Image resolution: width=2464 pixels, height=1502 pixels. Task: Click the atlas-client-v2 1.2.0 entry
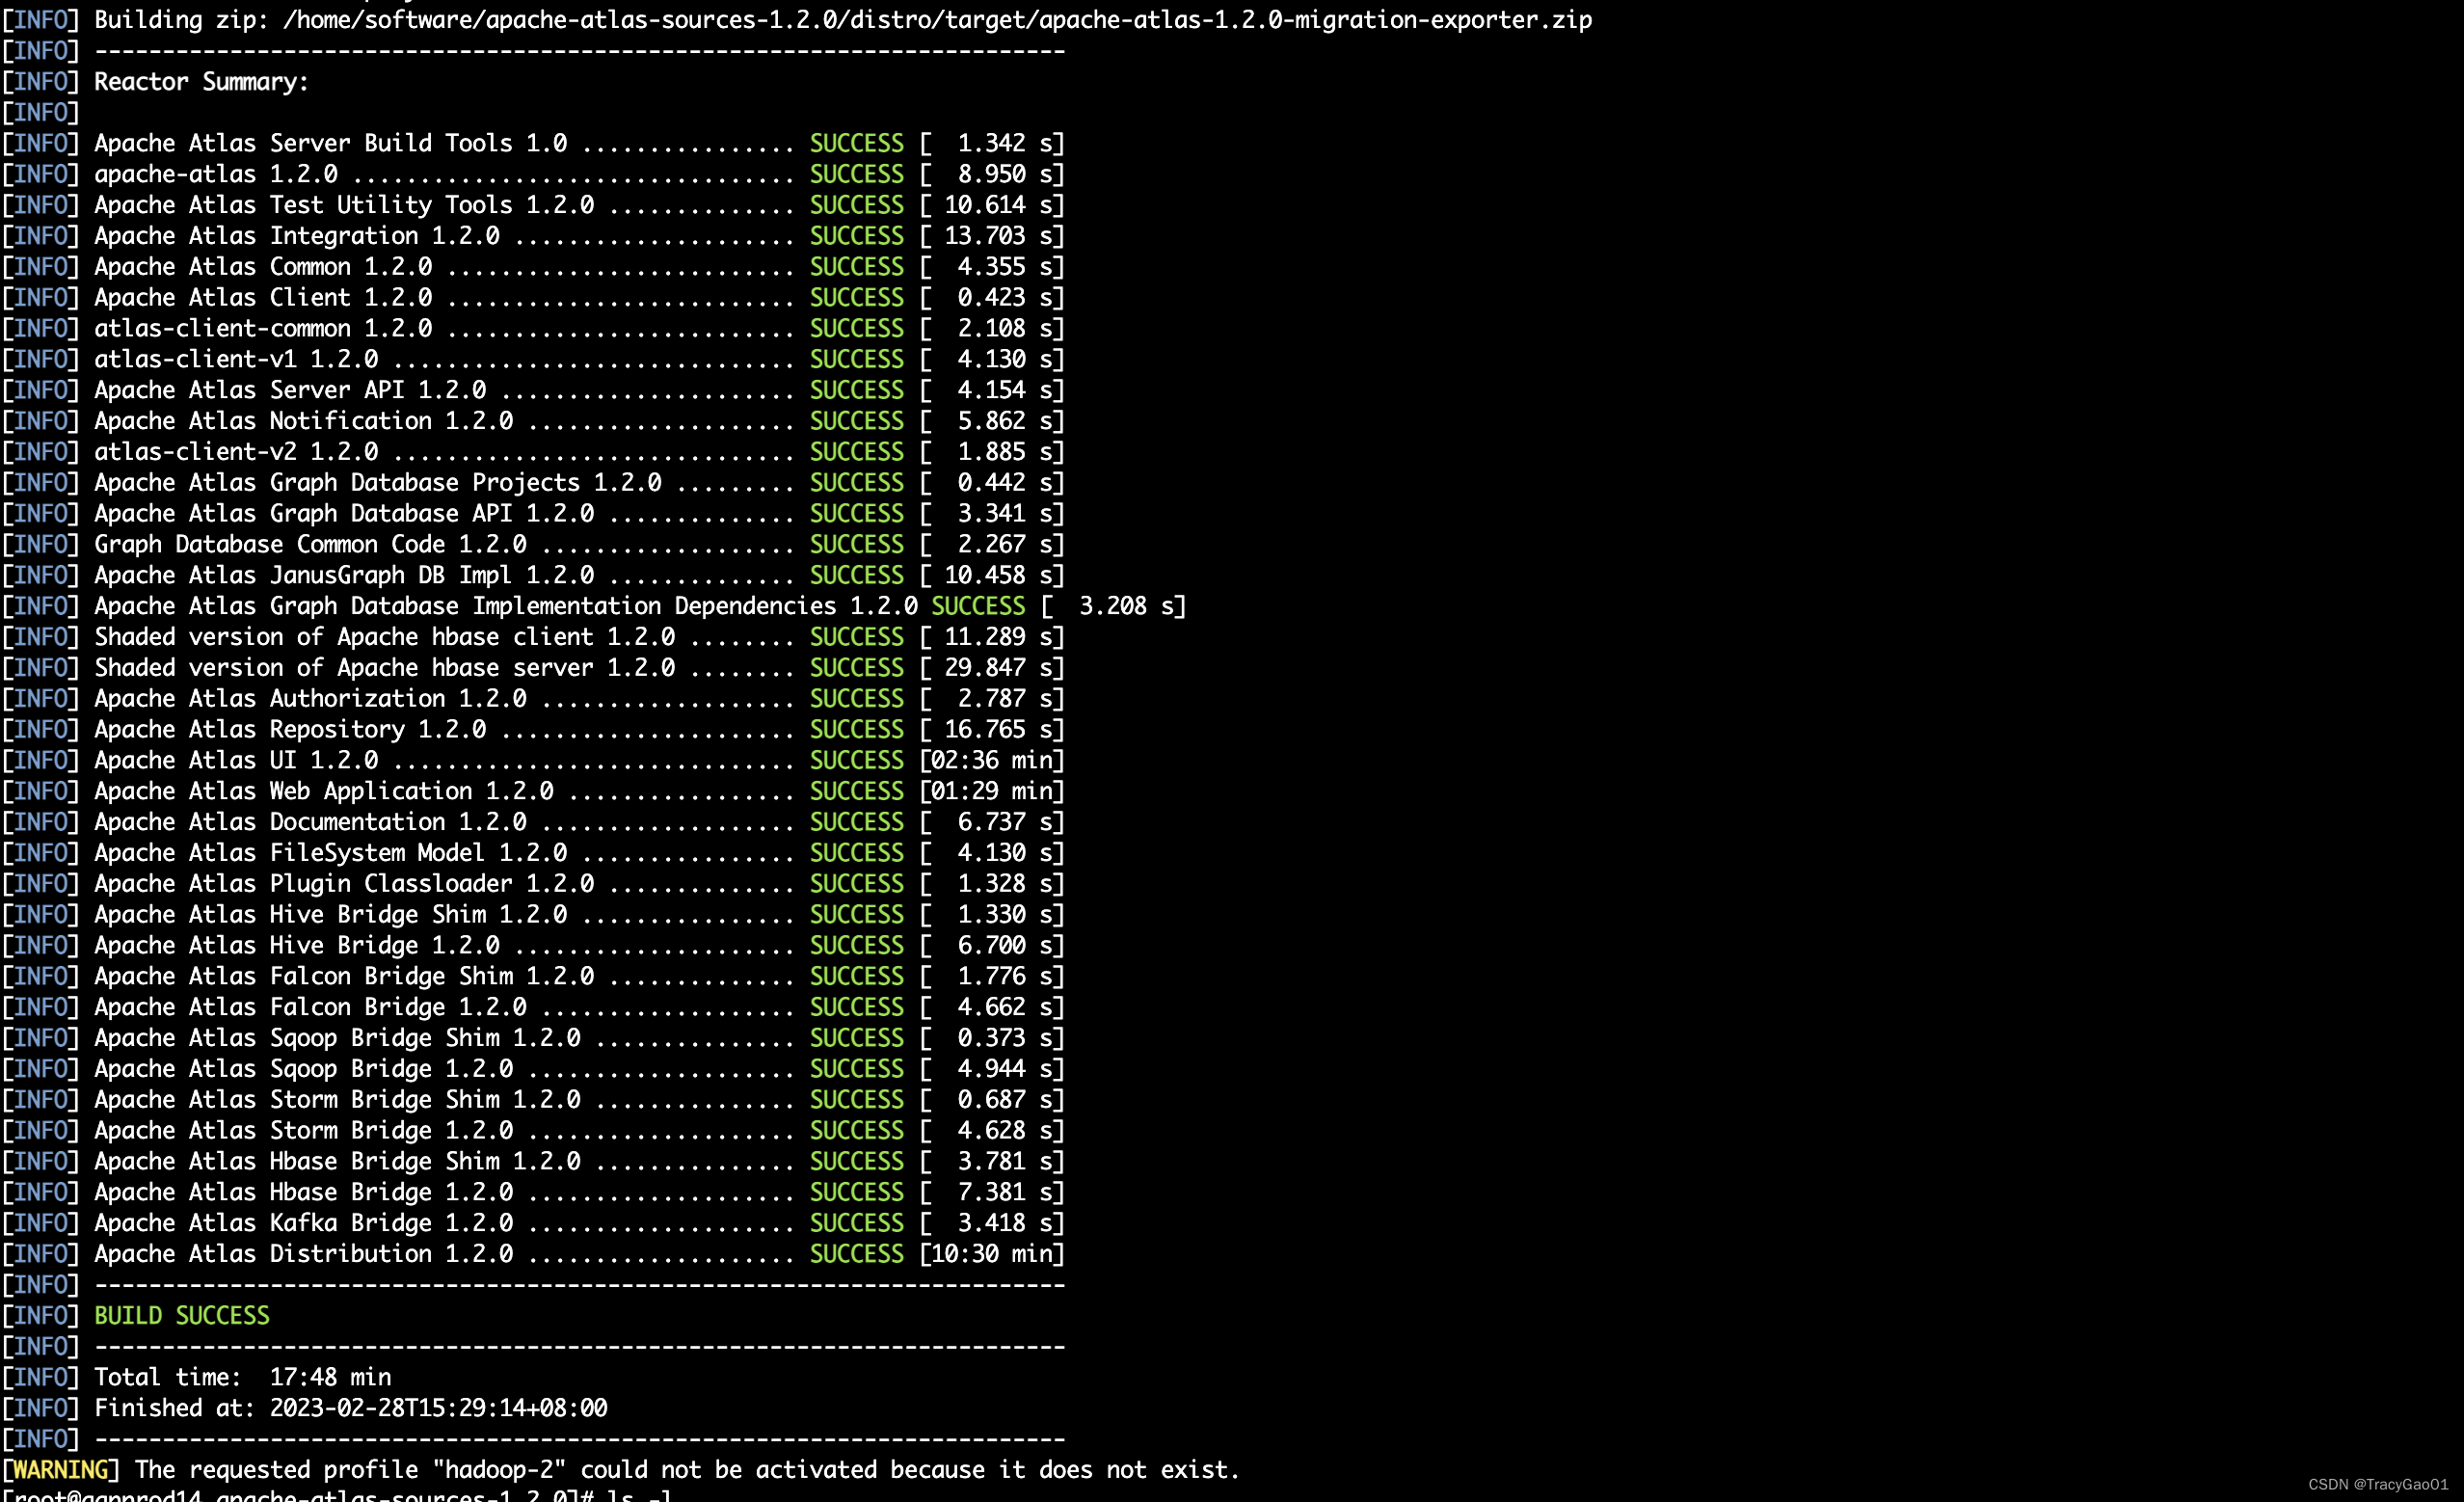point(236,452)
